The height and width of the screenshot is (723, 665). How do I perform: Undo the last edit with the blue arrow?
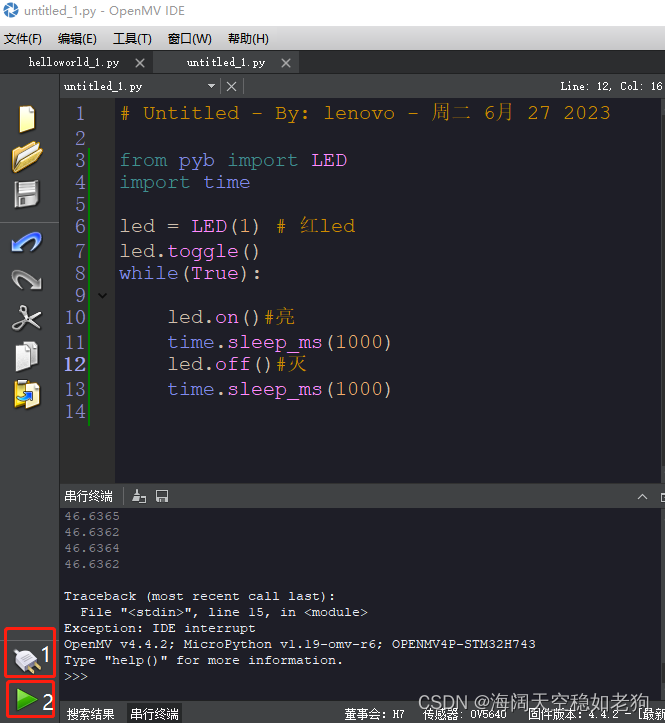click(x=27, y=243)
